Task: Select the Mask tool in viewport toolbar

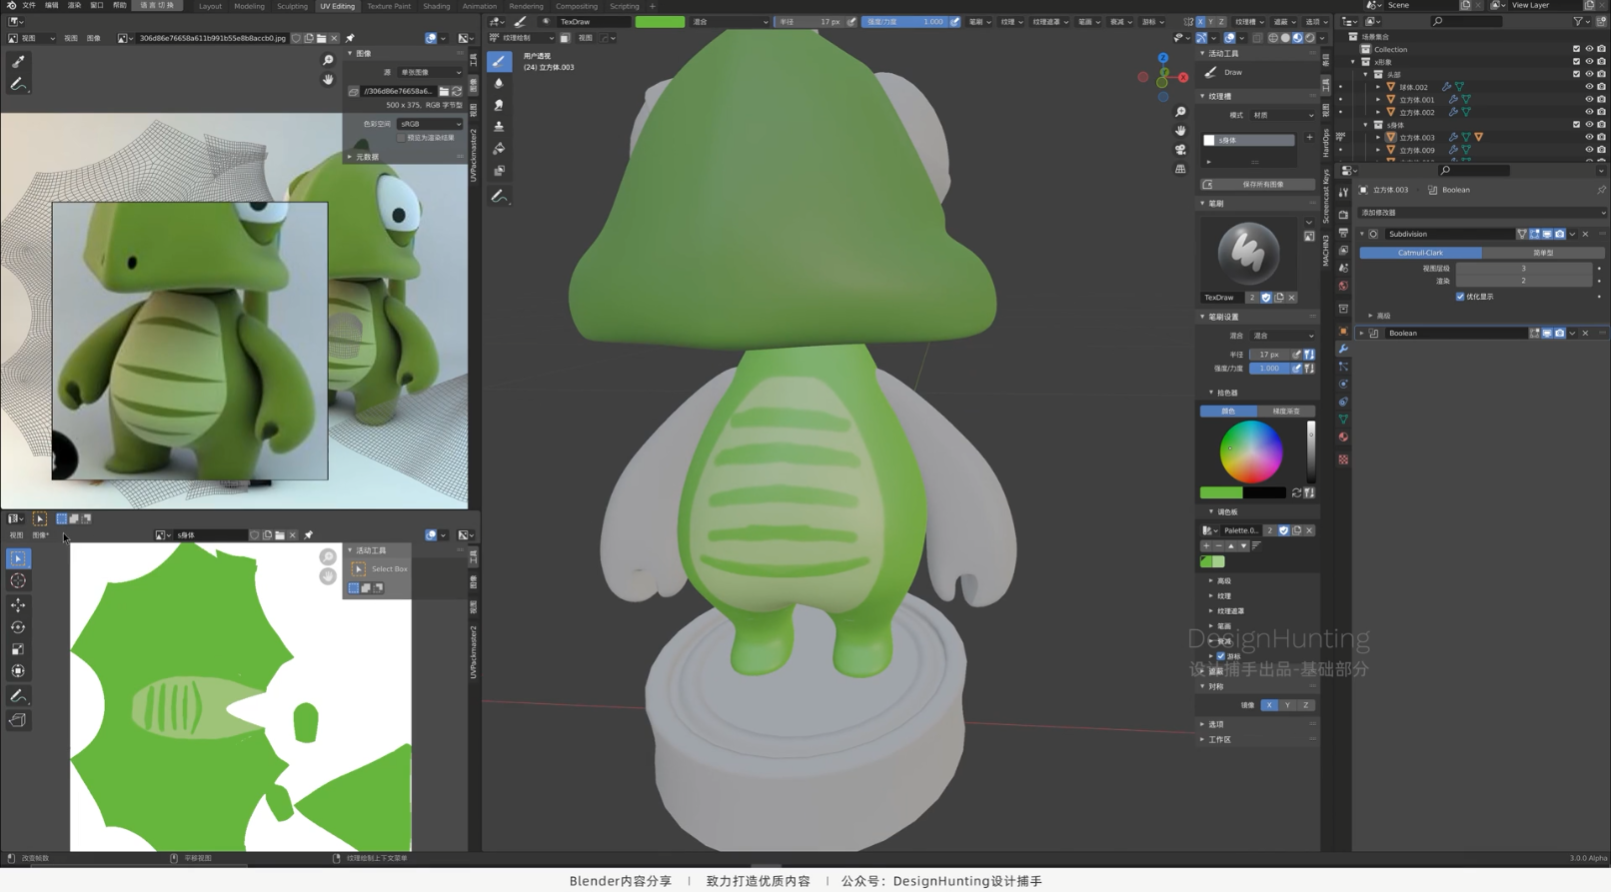Action: point(499,171)
